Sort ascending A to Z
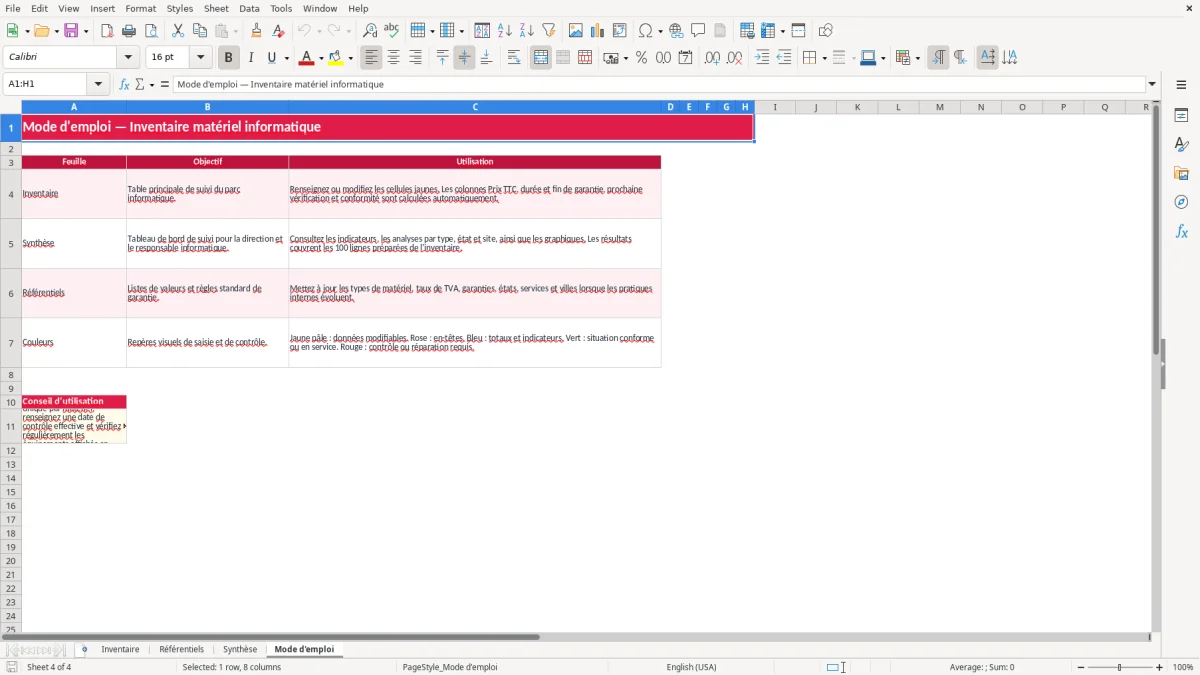 tap(505, 31)
